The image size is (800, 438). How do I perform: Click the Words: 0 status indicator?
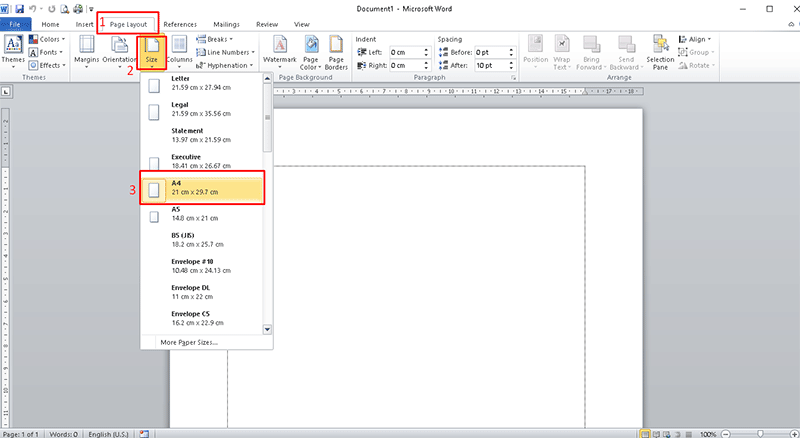(x=64, y=434)
